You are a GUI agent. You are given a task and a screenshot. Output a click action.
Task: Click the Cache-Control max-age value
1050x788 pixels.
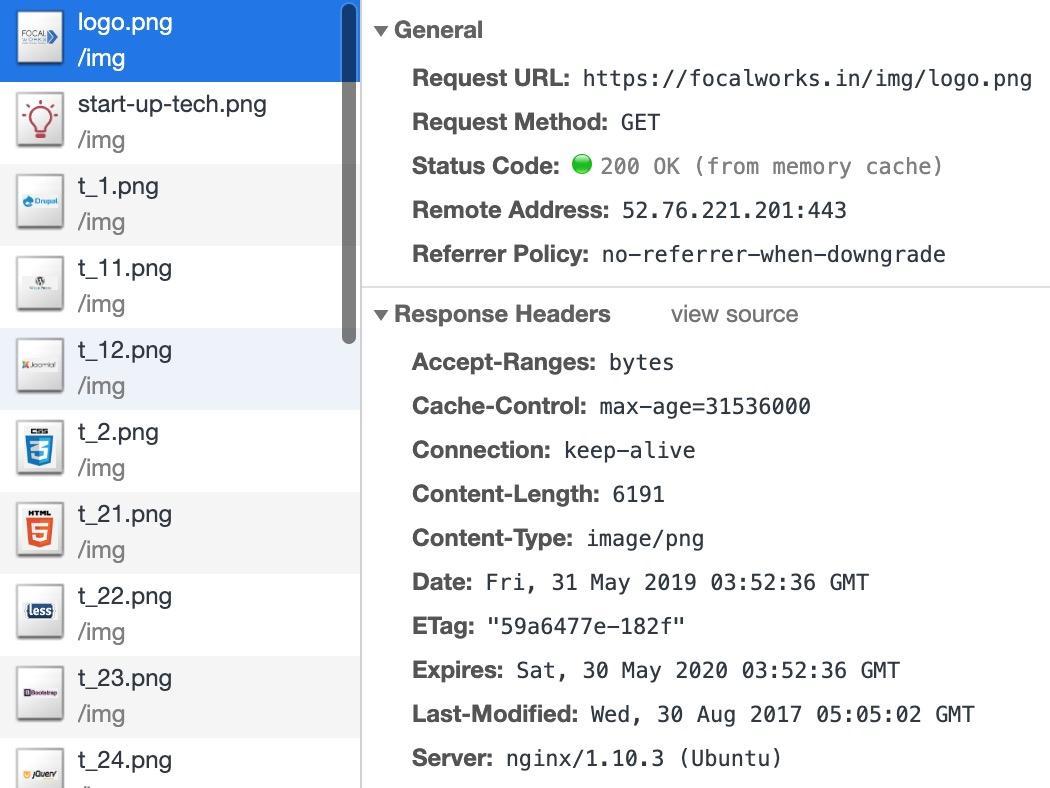click(704, 407)
